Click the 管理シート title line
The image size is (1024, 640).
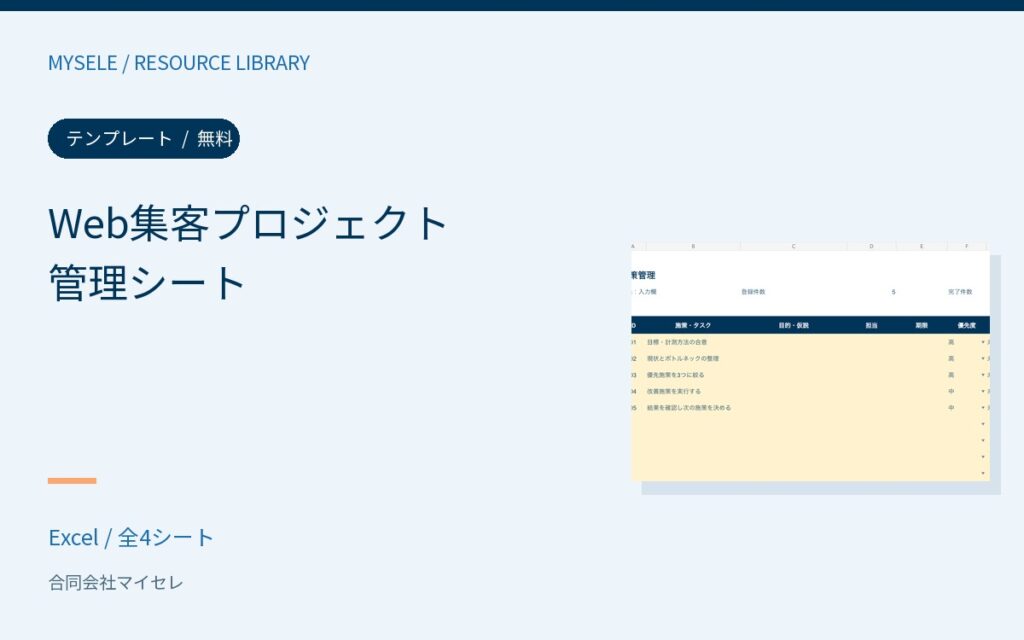click(x=147, y=283)
